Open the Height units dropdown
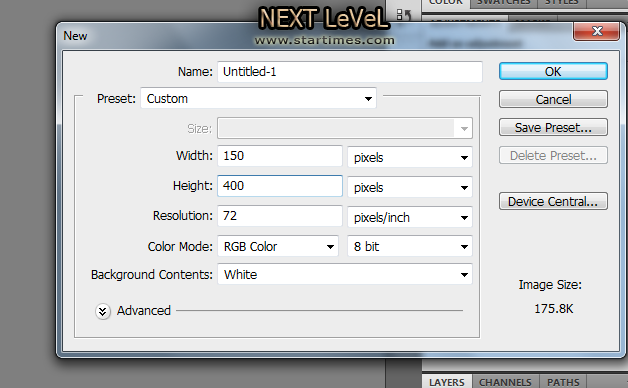Viewport: 628px width, 388px height. click(410, 187)
